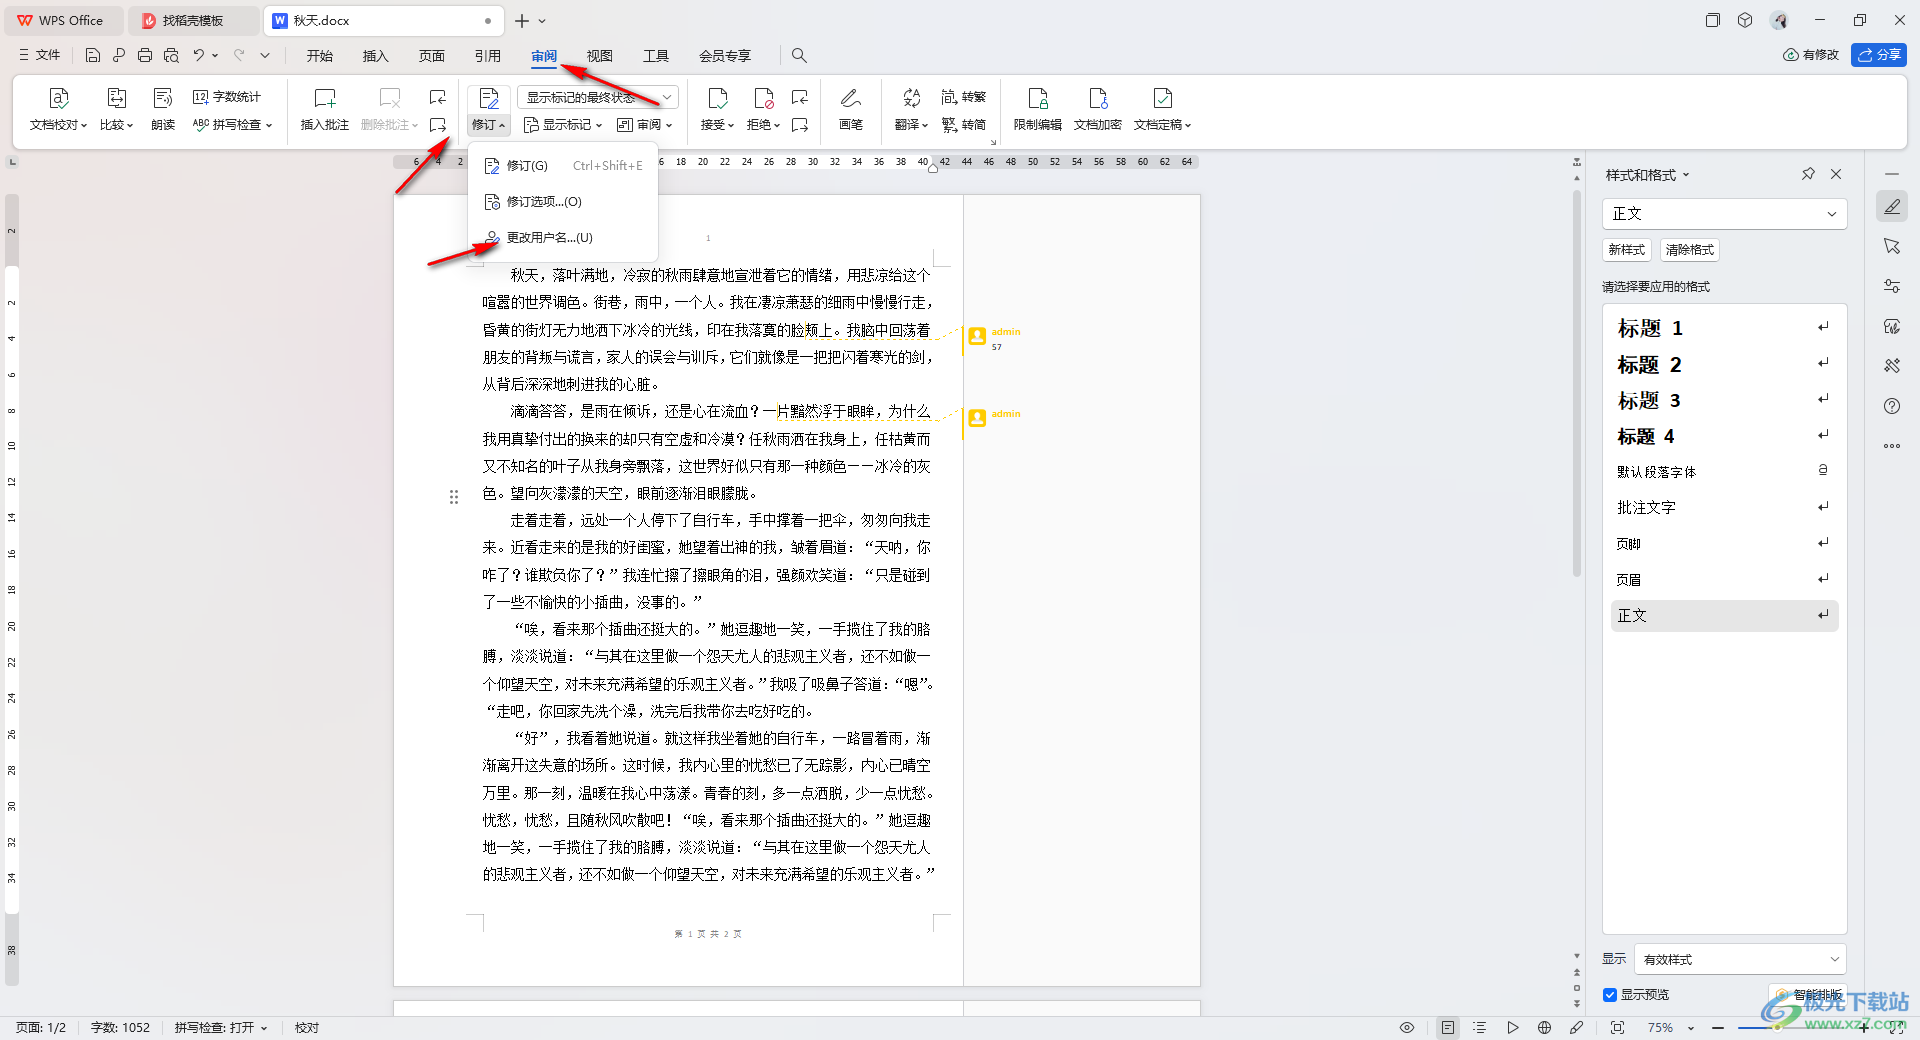Click the 文档定稿 finalize document icon
The height and width of the screenshot is (1040, 1920).
[x=1162, y=98]
